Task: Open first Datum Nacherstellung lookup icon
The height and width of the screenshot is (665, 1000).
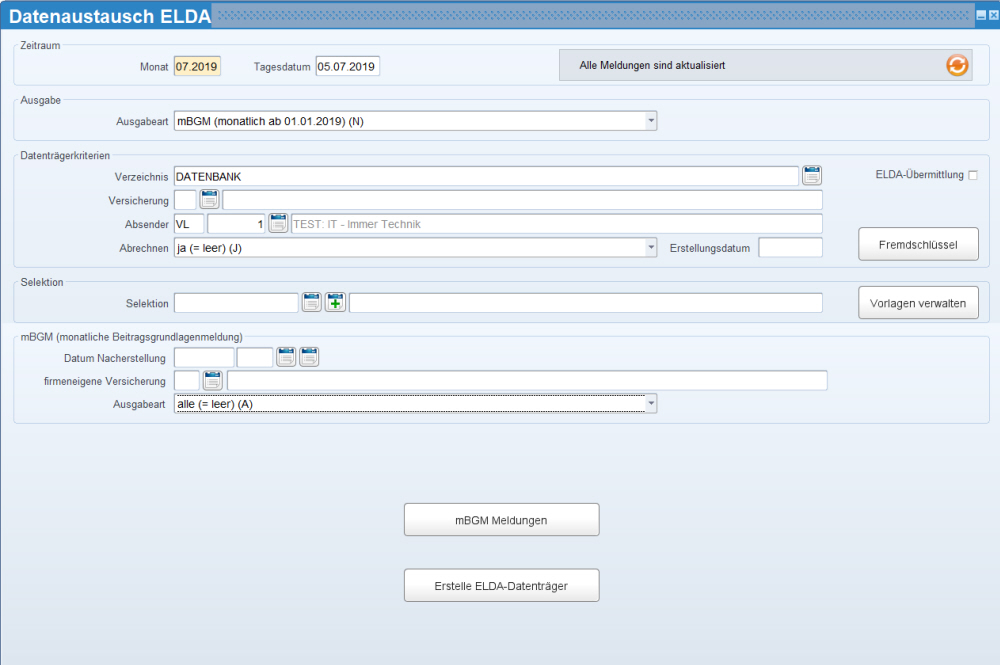Action: (286, 357)
